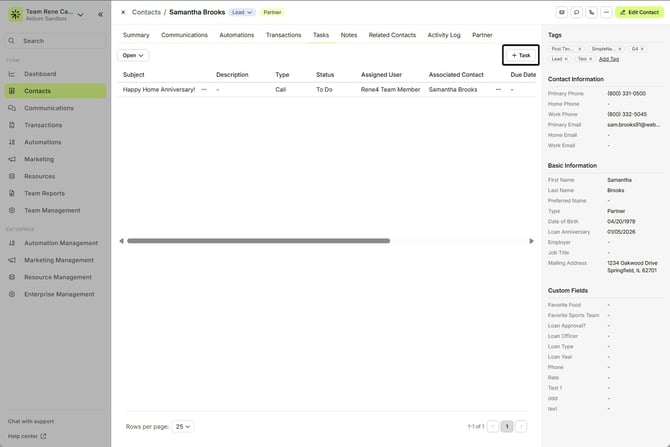This screenshot has height=447, width=670.
Task: Click the Transactions sidebar icon
Action: point(12,125)
